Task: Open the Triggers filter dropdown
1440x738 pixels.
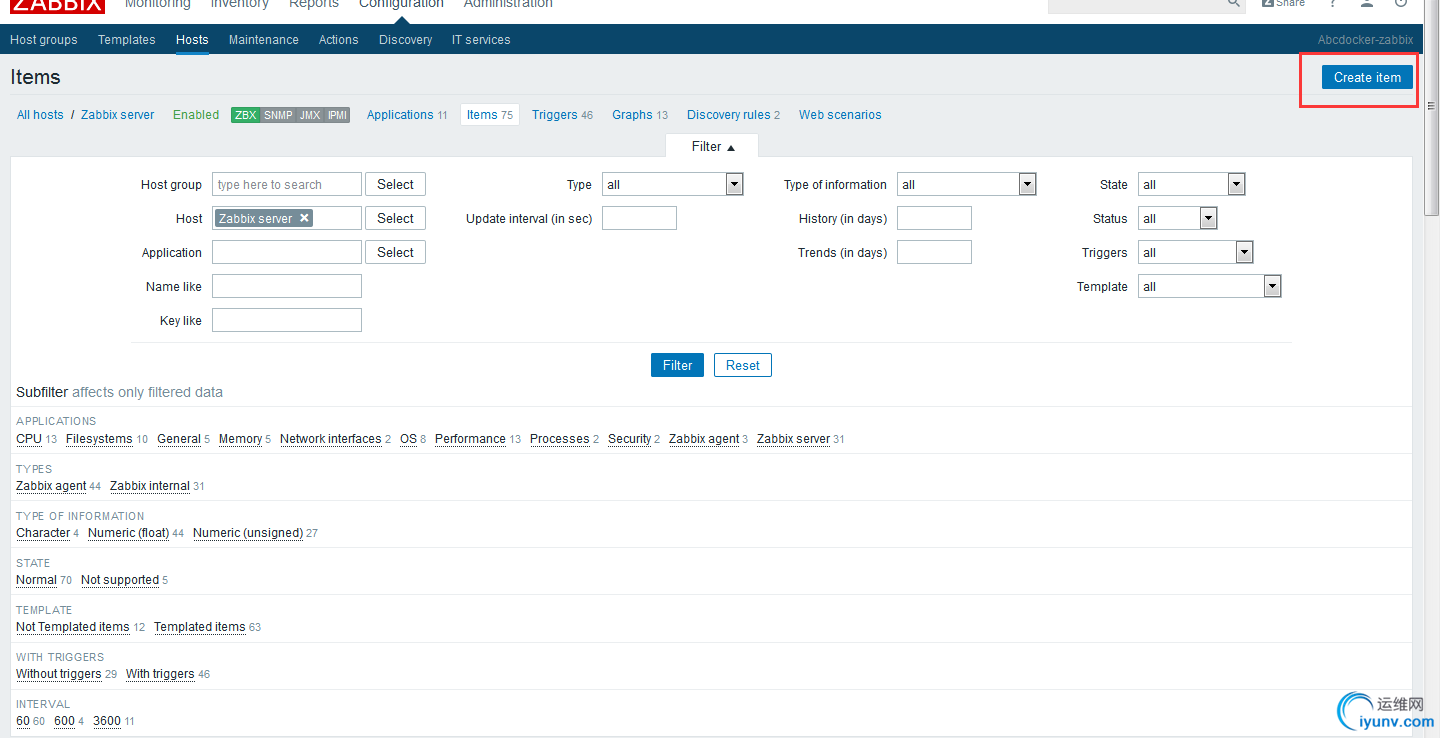Action: [x=1195, y=252]
